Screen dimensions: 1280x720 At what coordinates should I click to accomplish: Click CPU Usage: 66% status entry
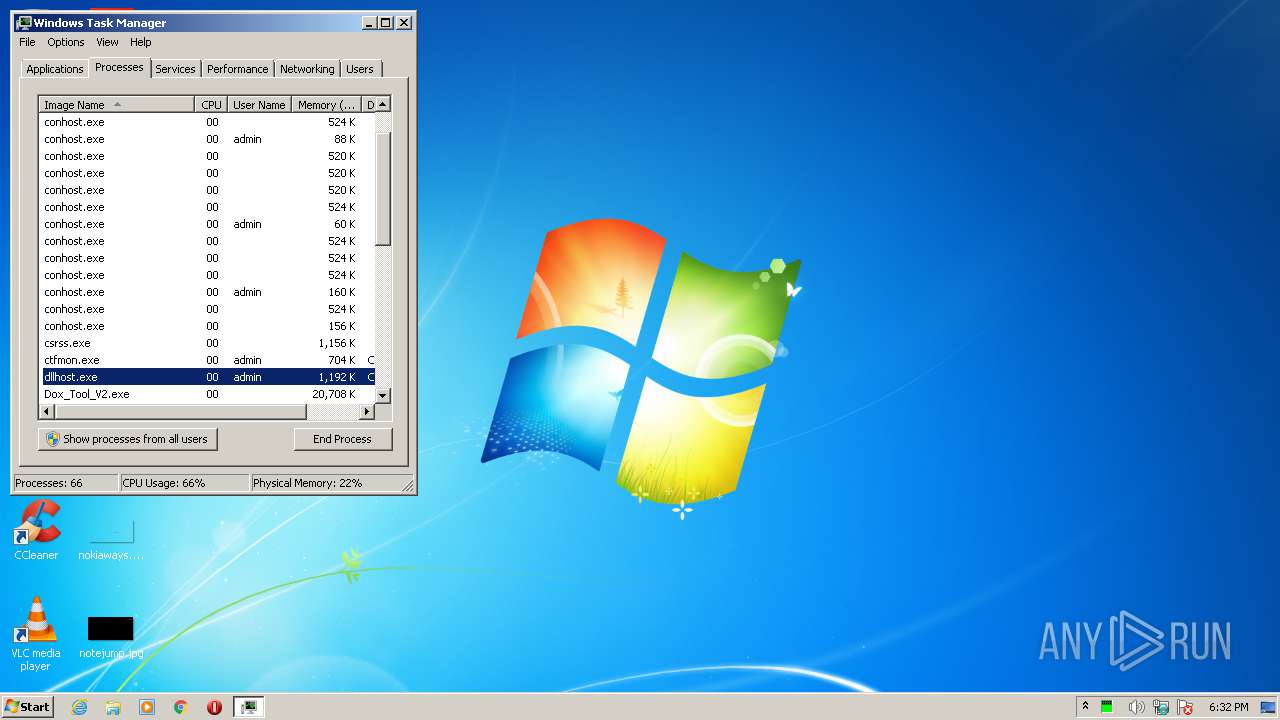click(x=184, y=483)
